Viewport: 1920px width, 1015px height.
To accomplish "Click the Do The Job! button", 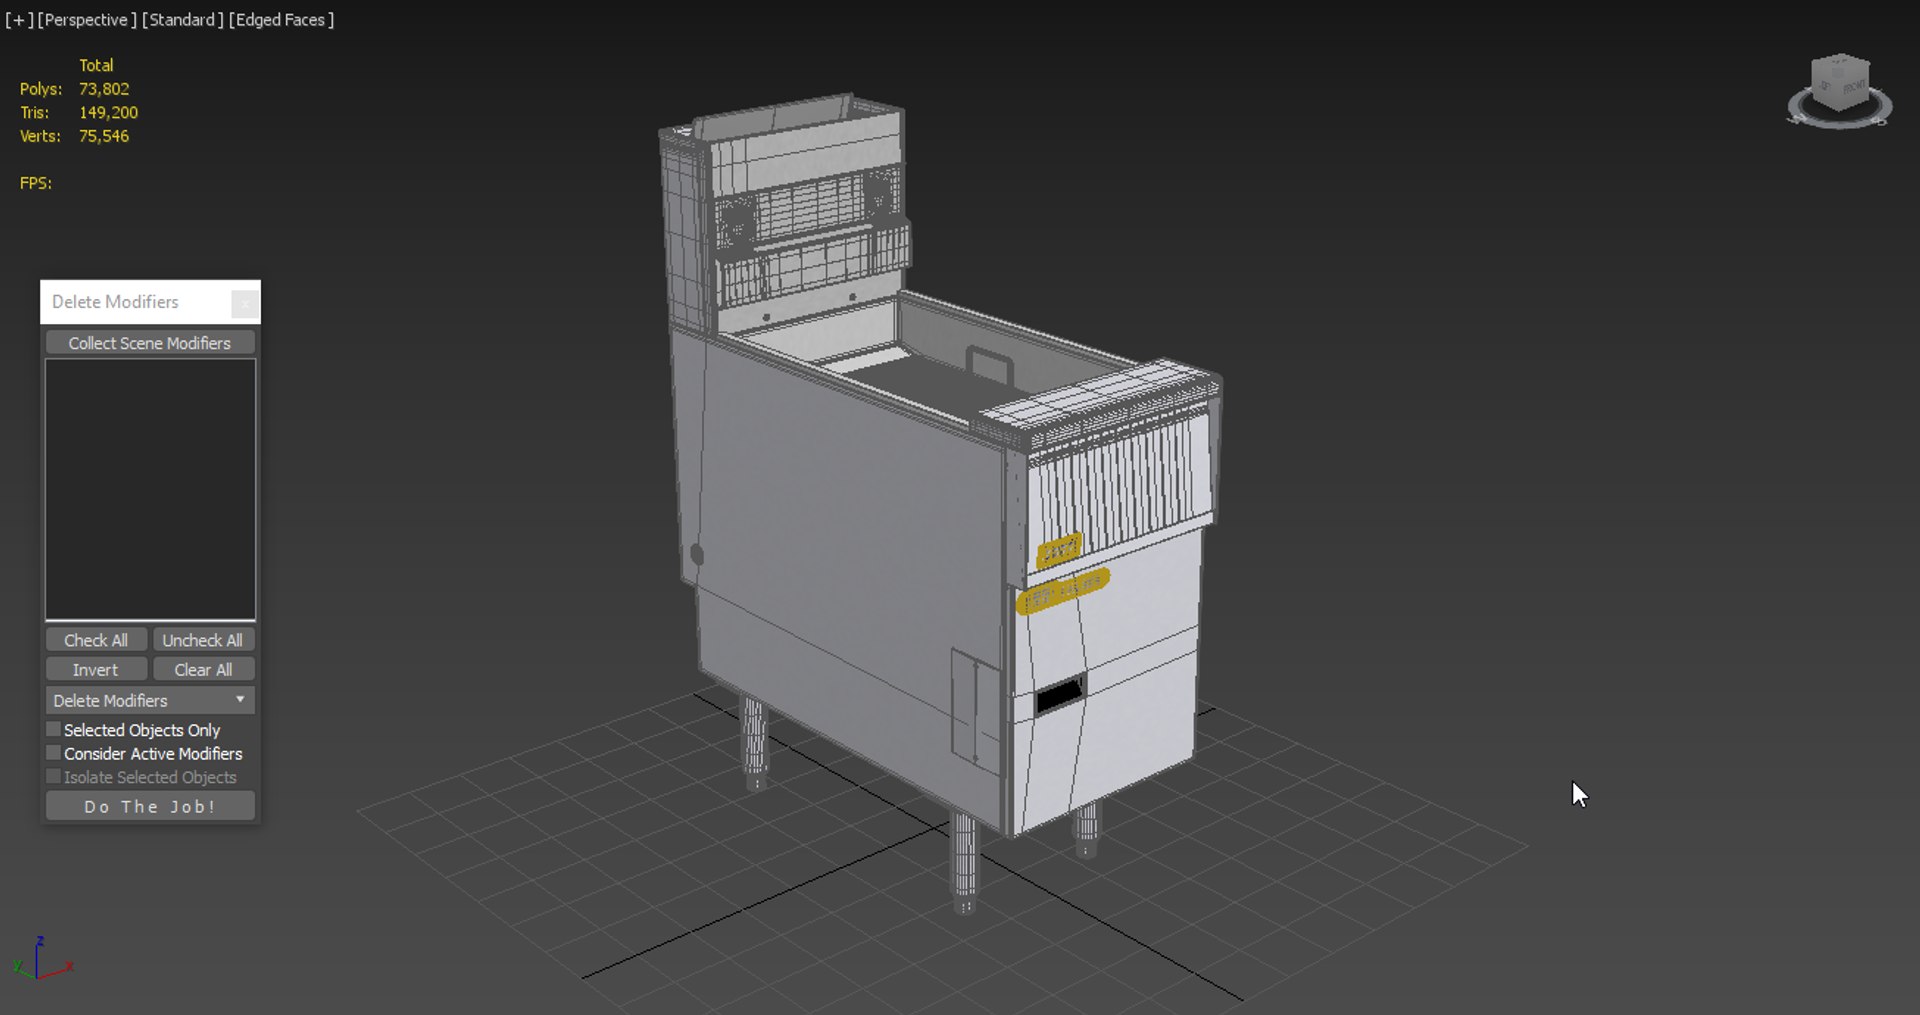I will tap(150, 806).
